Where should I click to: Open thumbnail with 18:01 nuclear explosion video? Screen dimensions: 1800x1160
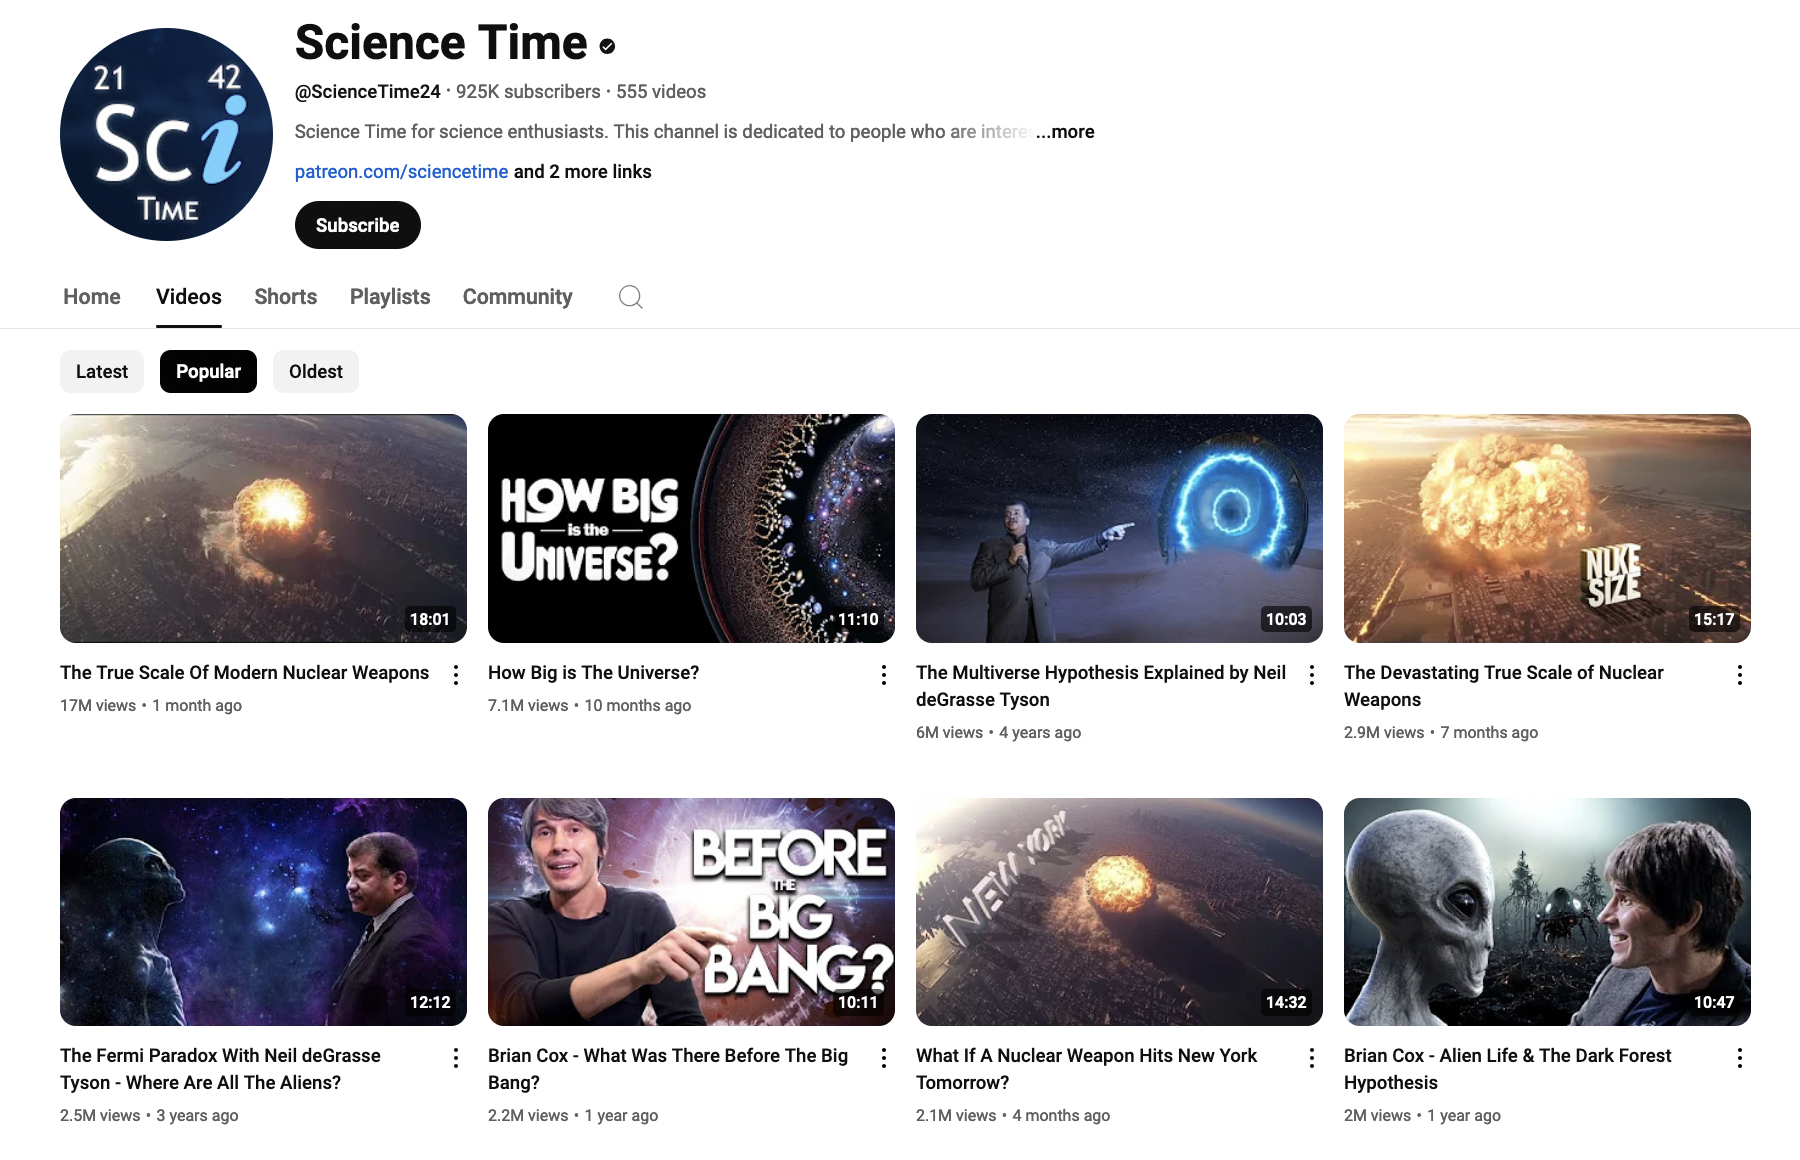pos(263,528)
